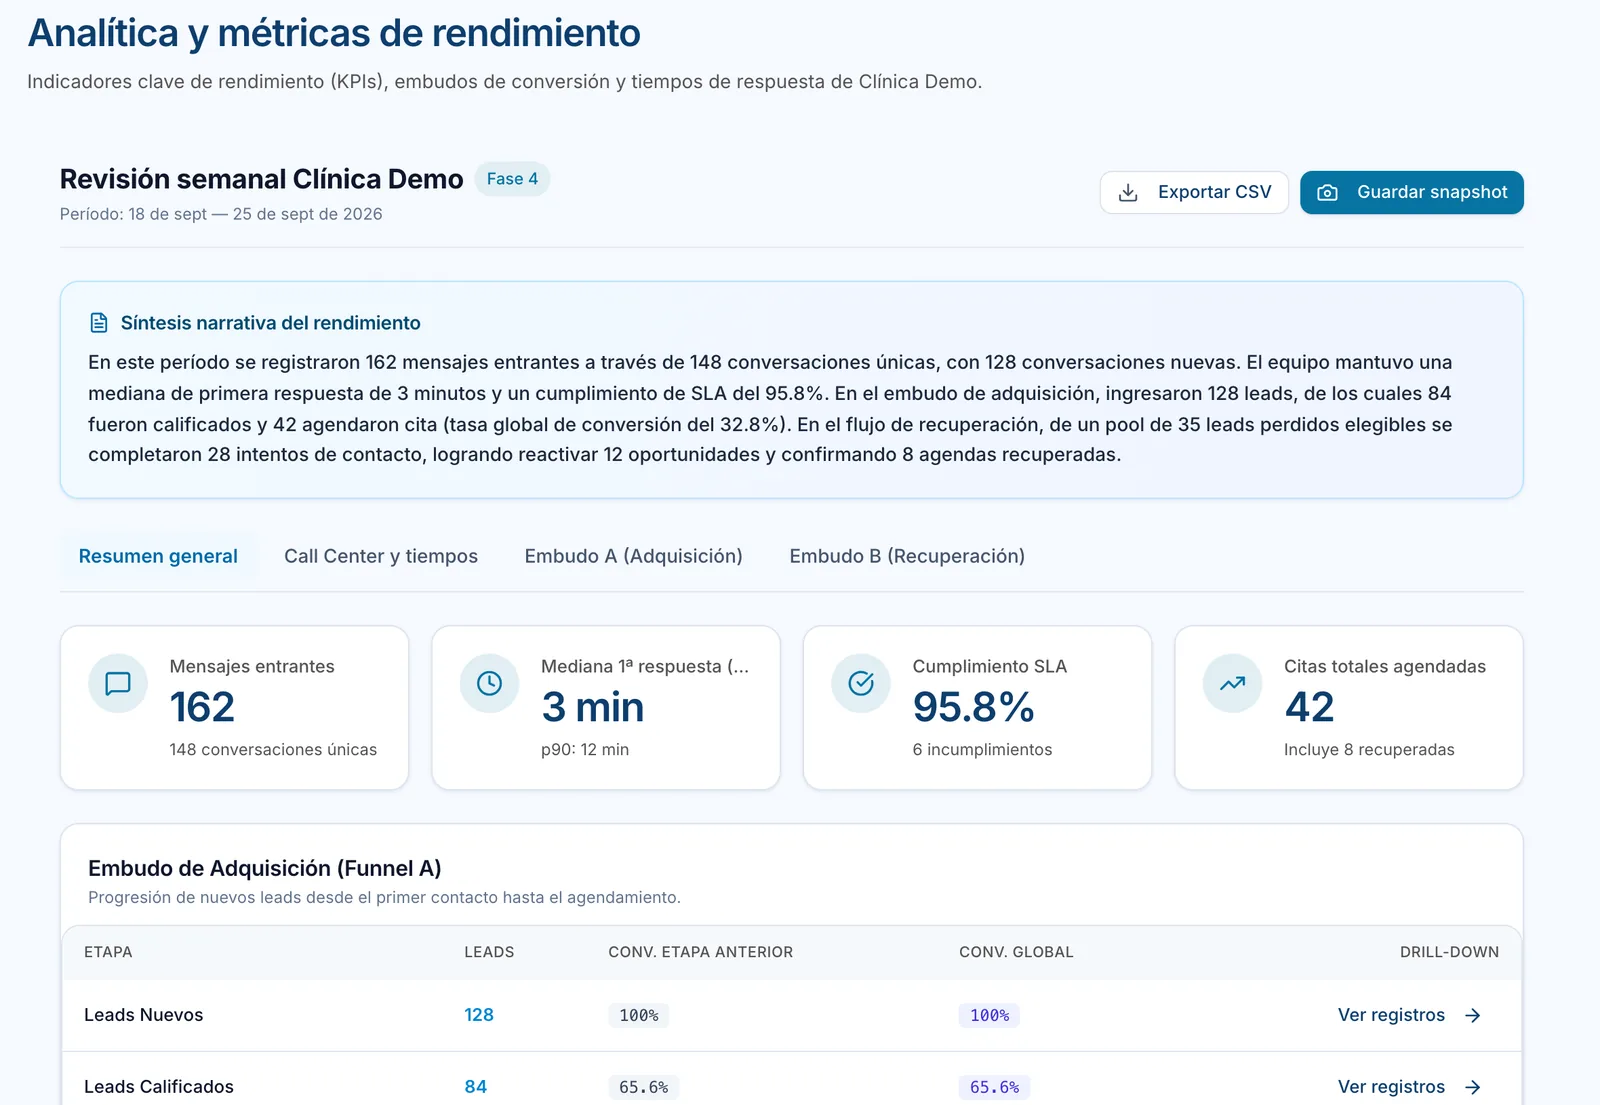Click the Fase 4 badge
1600x1105 pixels.
[512, 179]
